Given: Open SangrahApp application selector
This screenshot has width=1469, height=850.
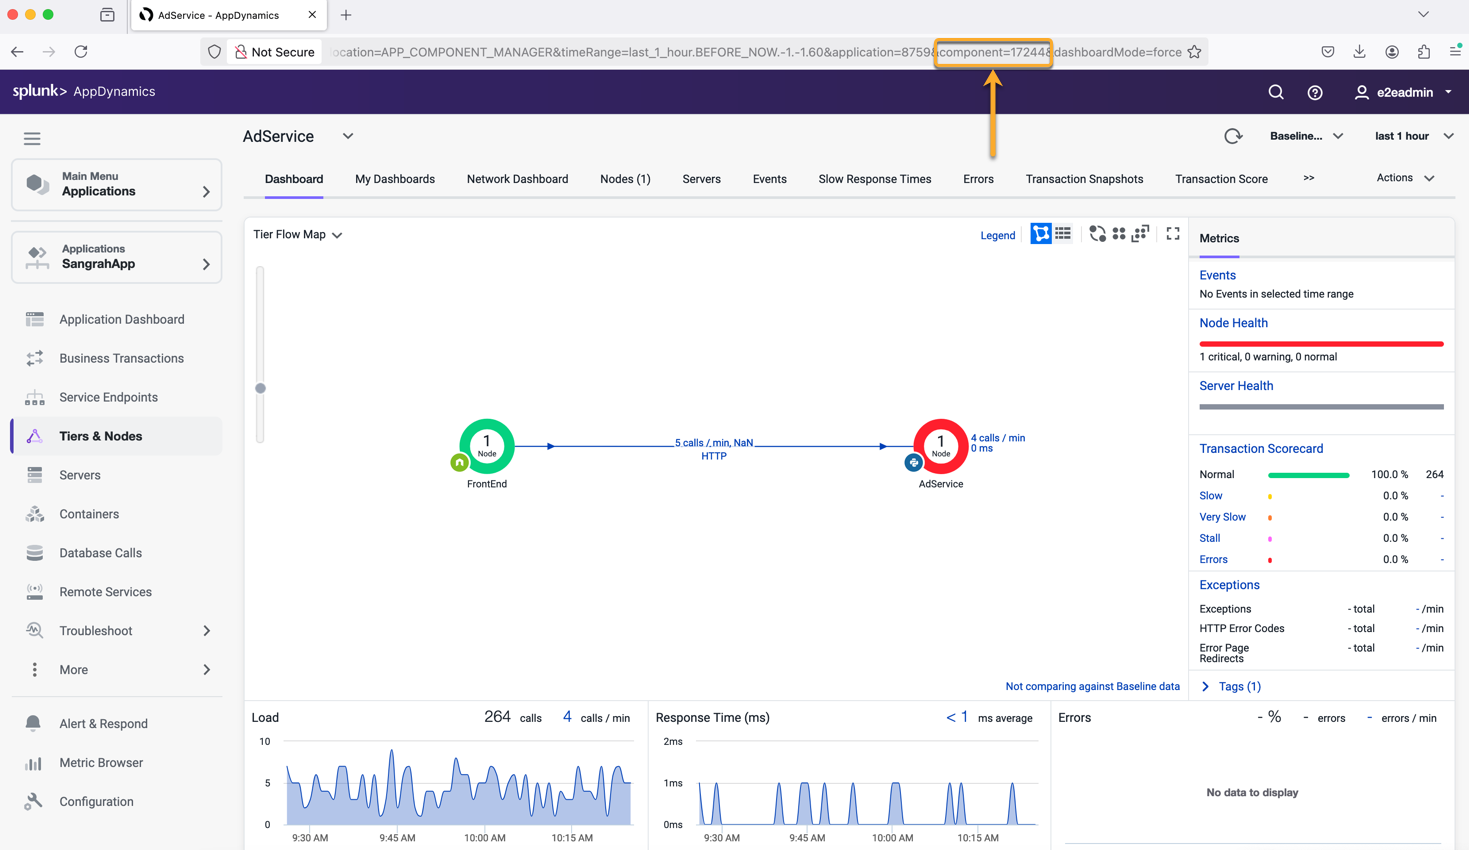Looking at the screenshot, I should pos(117,257).
